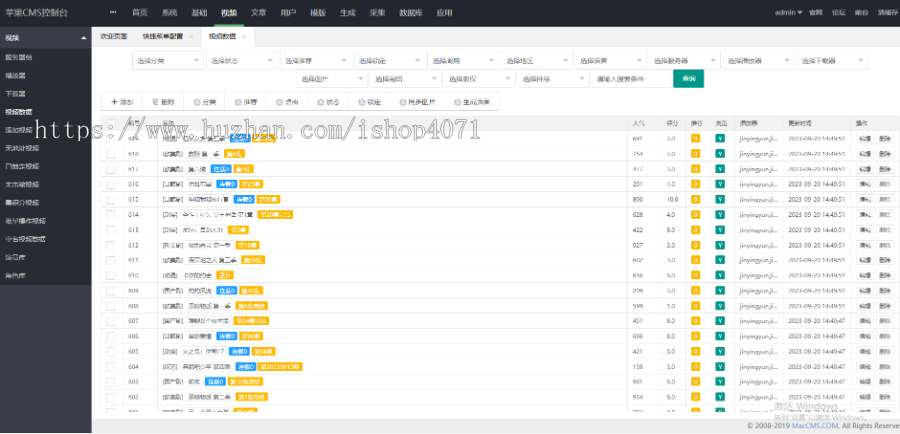Tick the checkbox for row 618
The image size is (900, 434).
click(x=111, y=154)
